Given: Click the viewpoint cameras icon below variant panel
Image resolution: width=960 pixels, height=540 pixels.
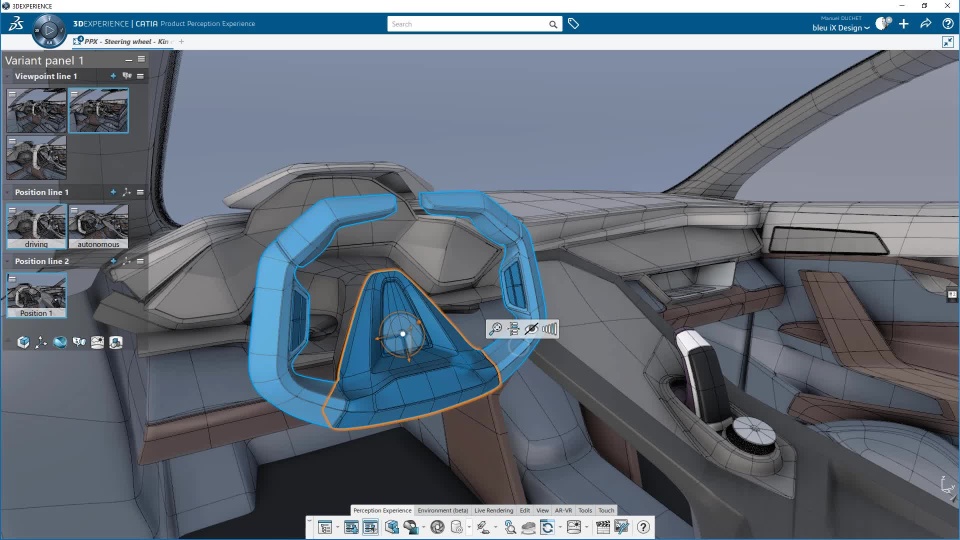Looking at the screenshot, I should coord(78,342).
